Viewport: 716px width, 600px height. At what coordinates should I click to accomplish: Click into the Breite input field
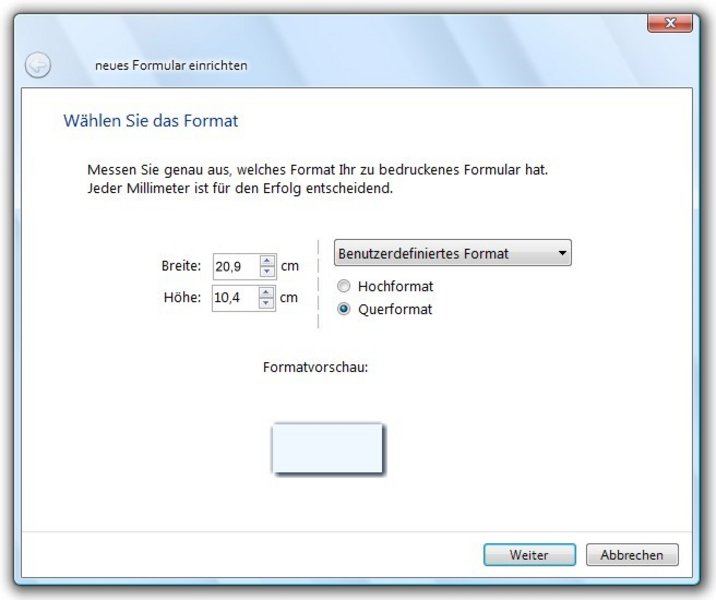[x=237, y=266]
